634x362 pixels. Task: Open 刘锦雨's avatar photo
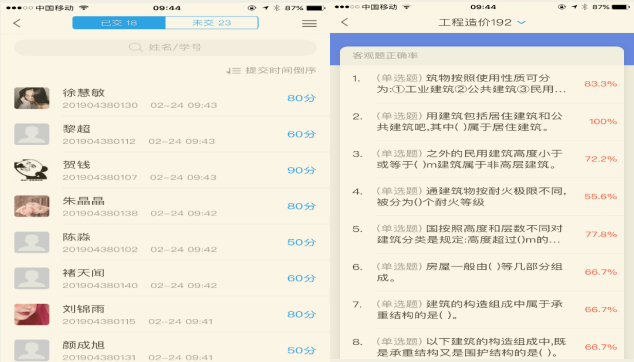32,314
